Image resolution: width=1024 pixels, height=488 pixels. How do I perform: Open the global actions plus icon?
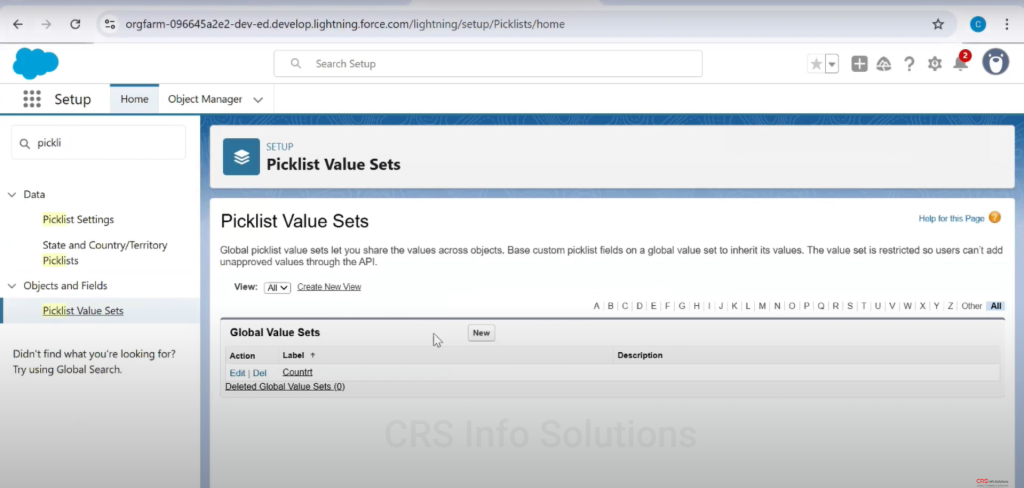coord(859,63)
